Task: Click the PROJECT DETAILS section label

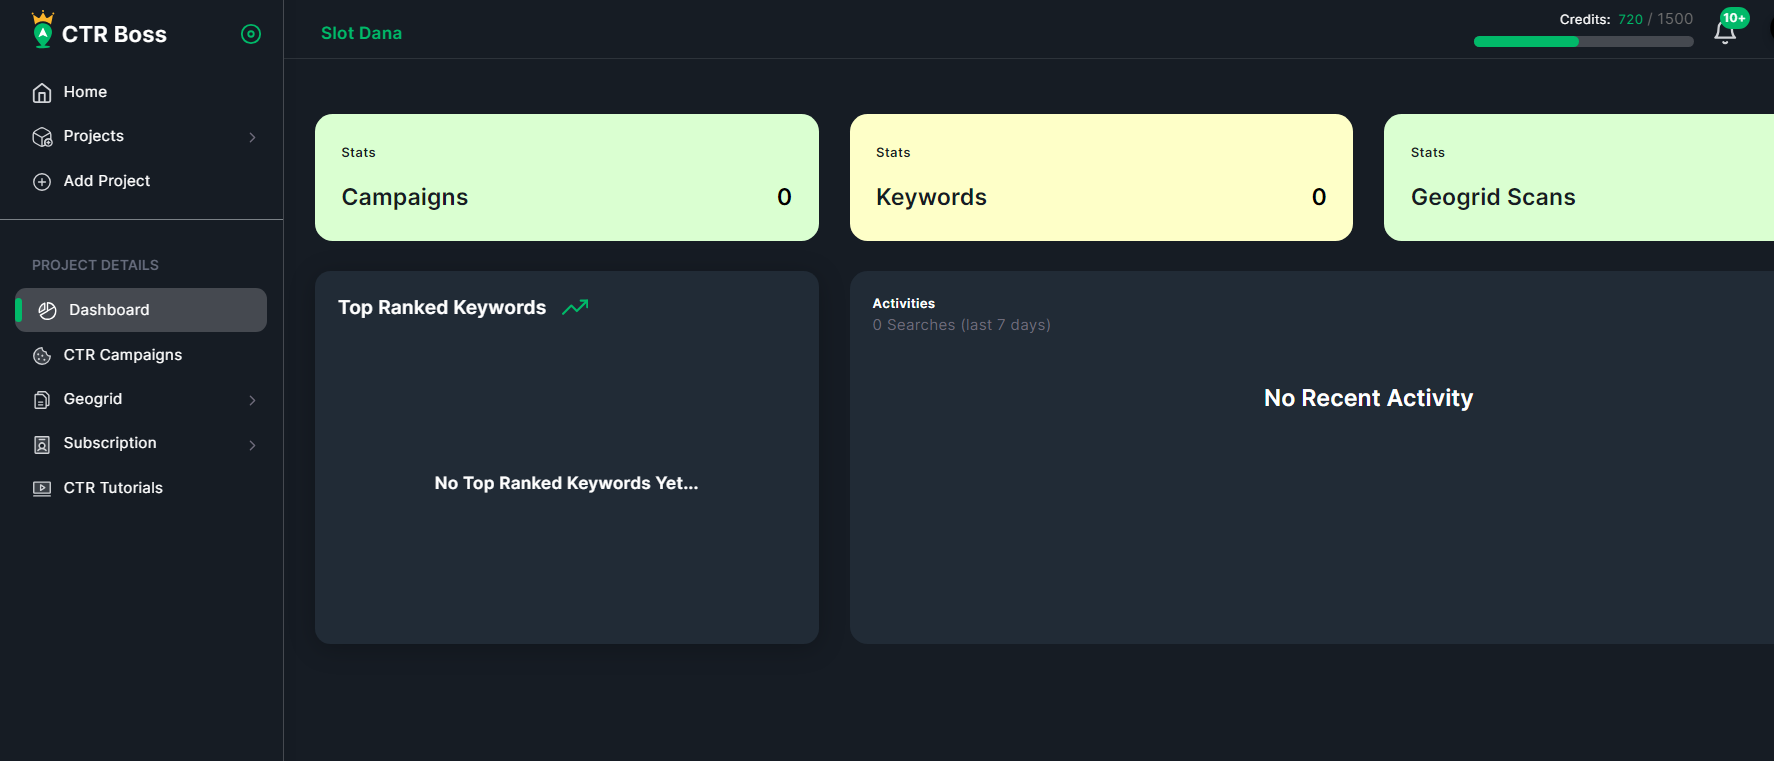Action: point(95,265)
